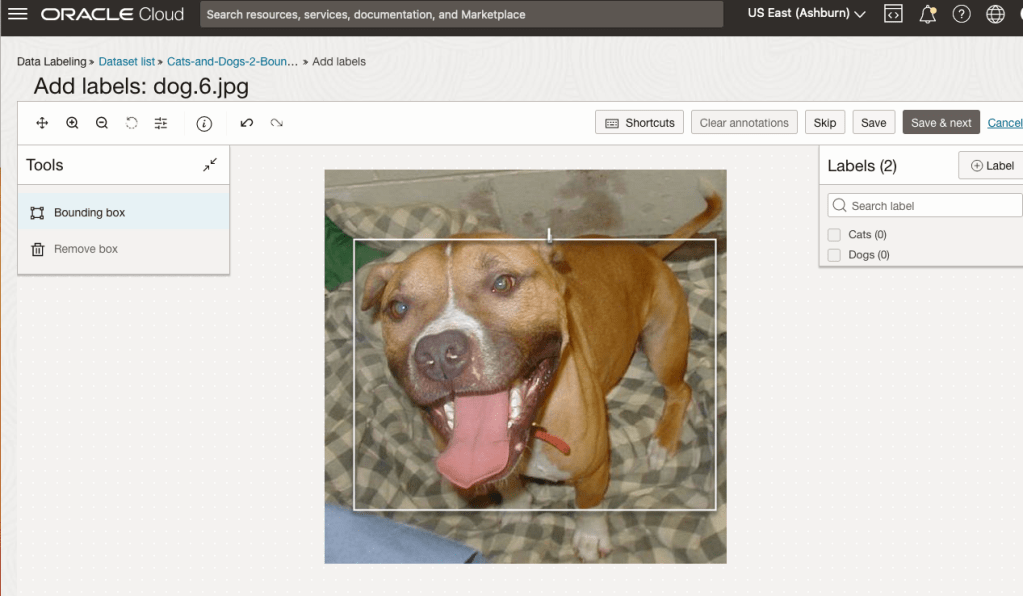Collapse the Tools panel
1023x596 pixels.
[x=210, y=165]
